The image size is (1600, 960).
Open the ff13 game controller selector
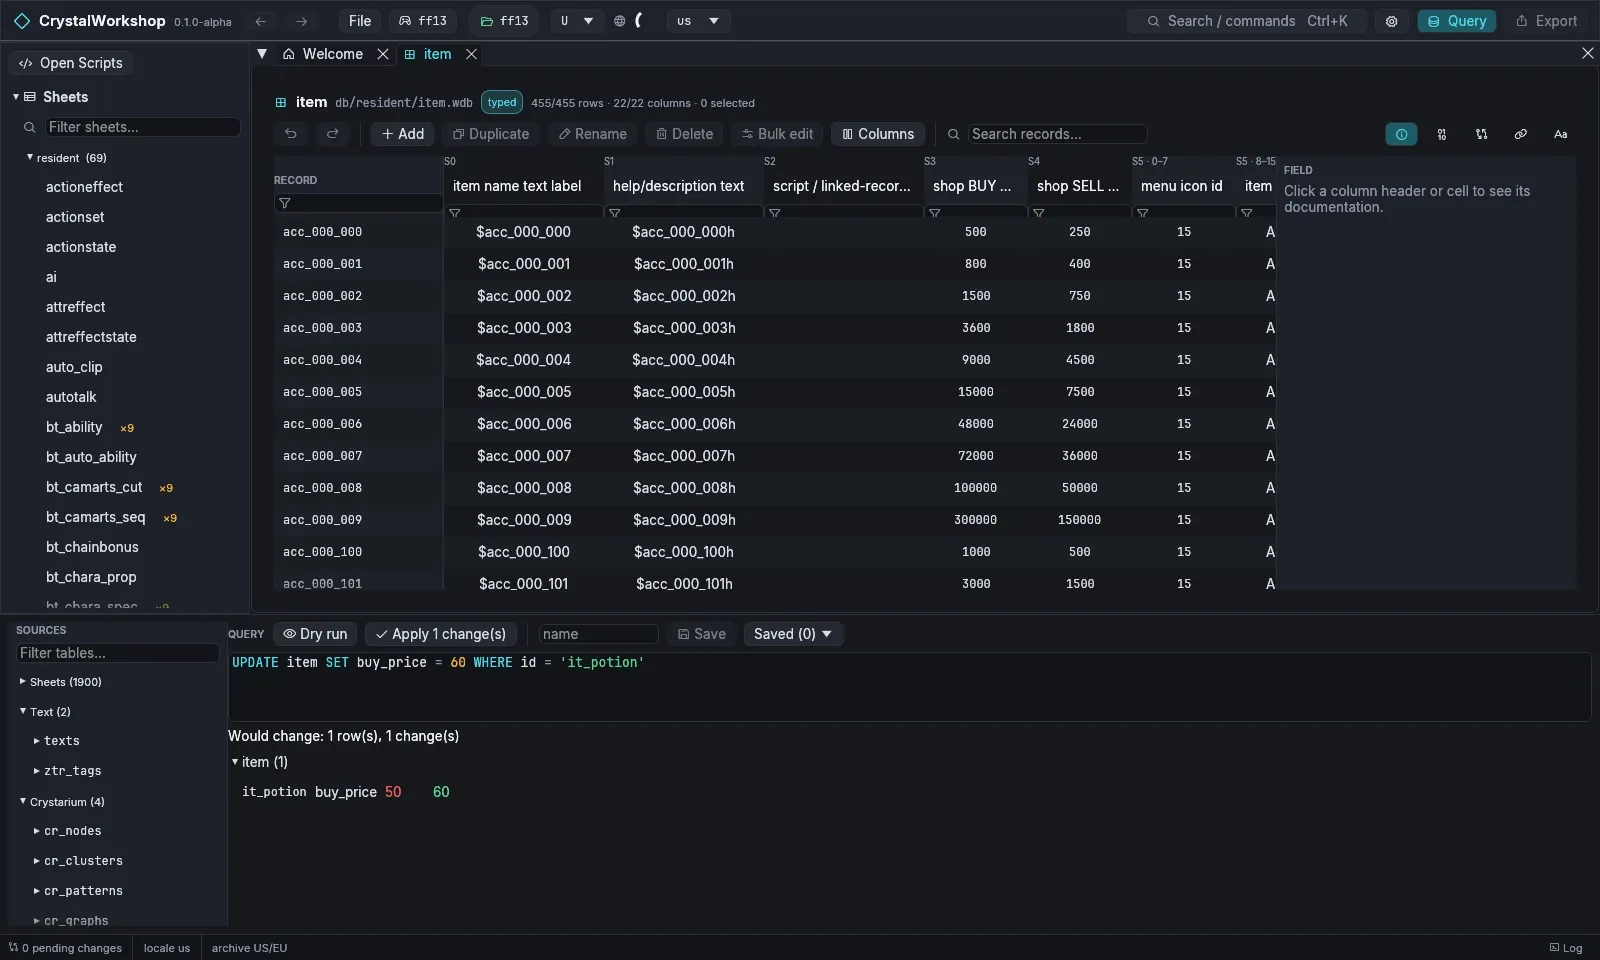click(423, 21)
